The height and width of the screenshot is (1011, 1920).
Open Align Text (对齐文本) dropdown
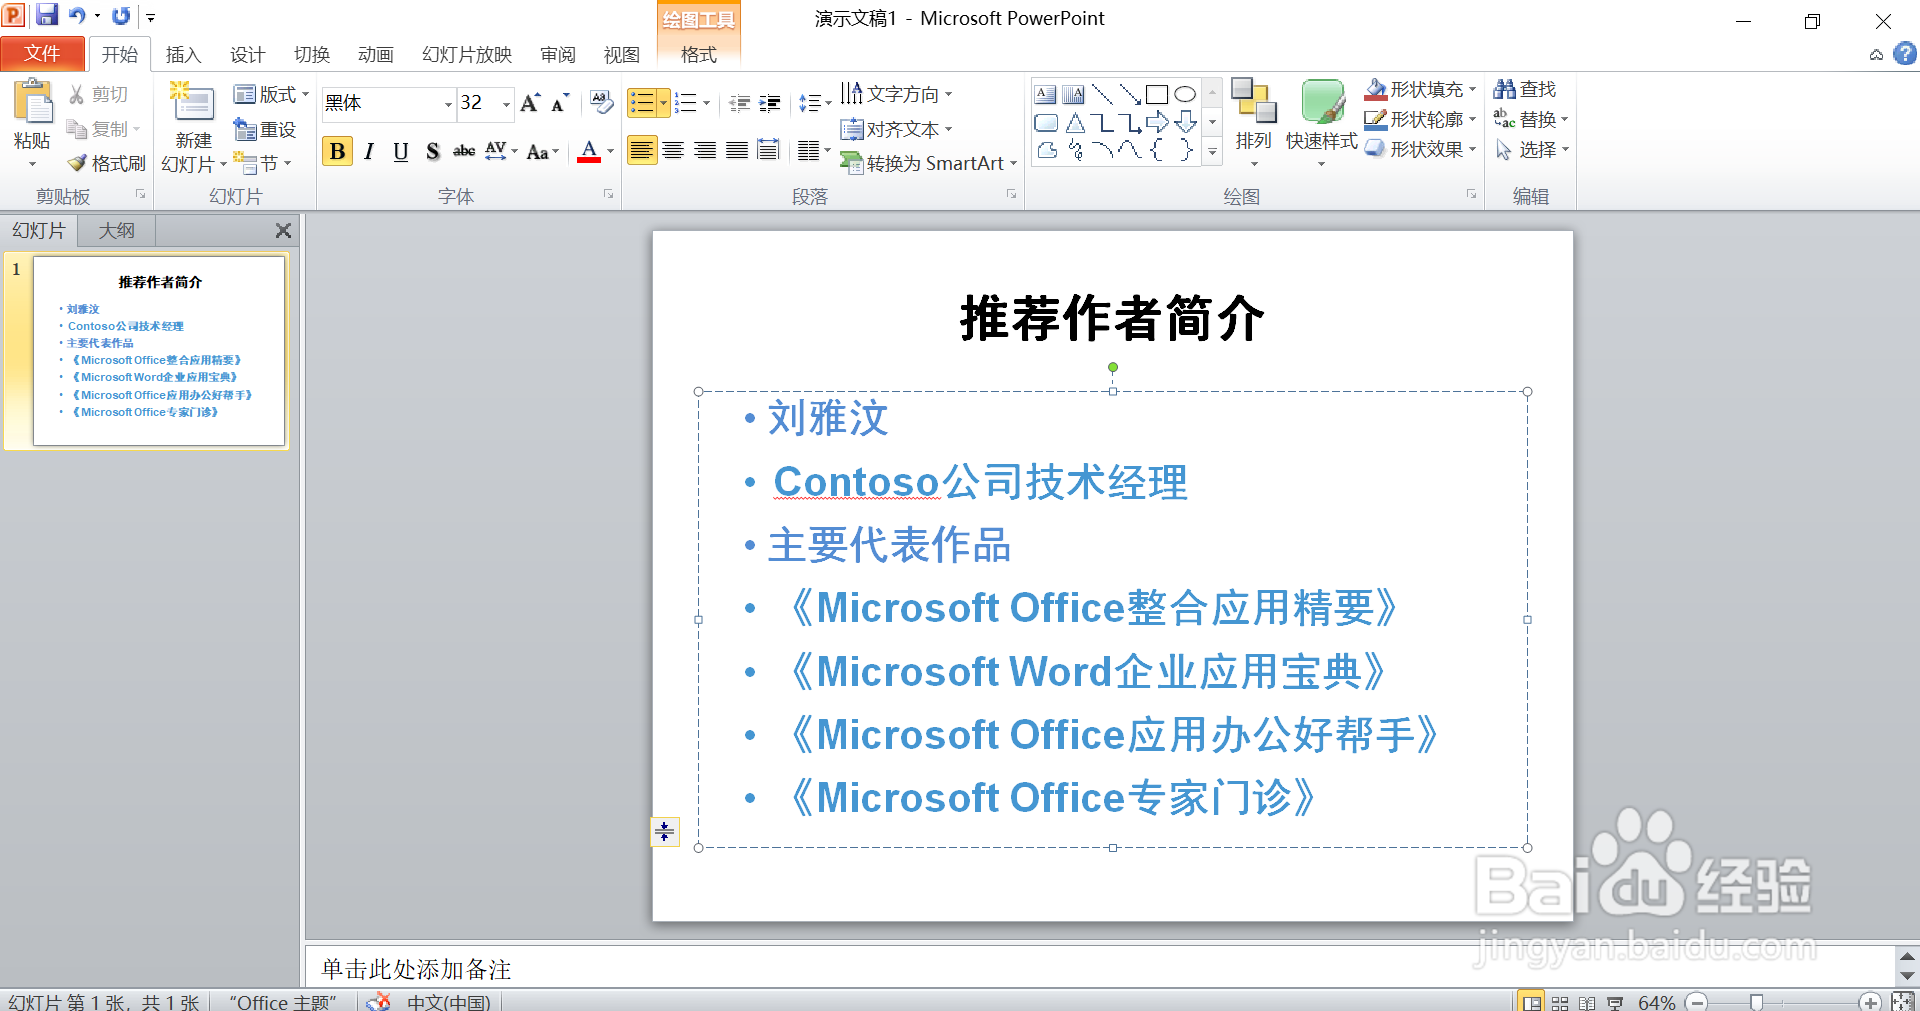coord(896,129)
